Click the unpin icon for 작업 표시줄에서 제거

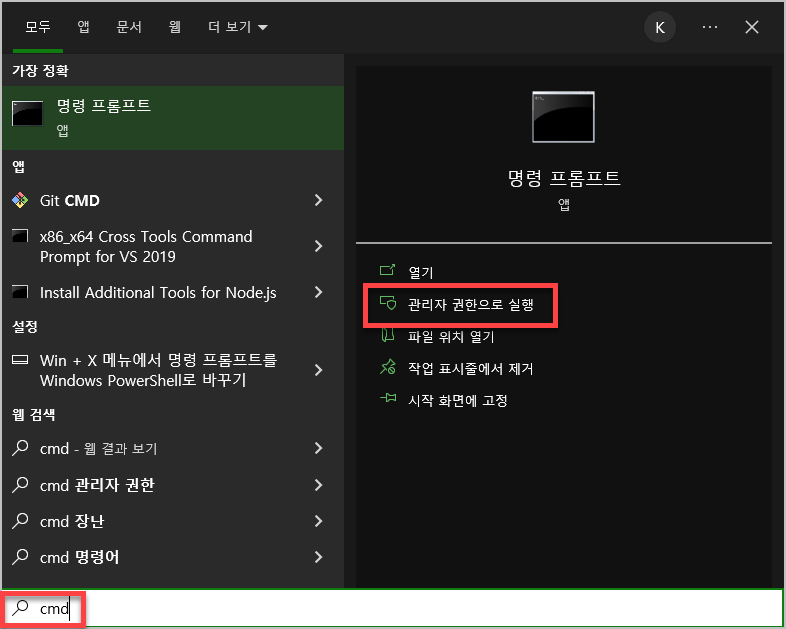point(387,367)
